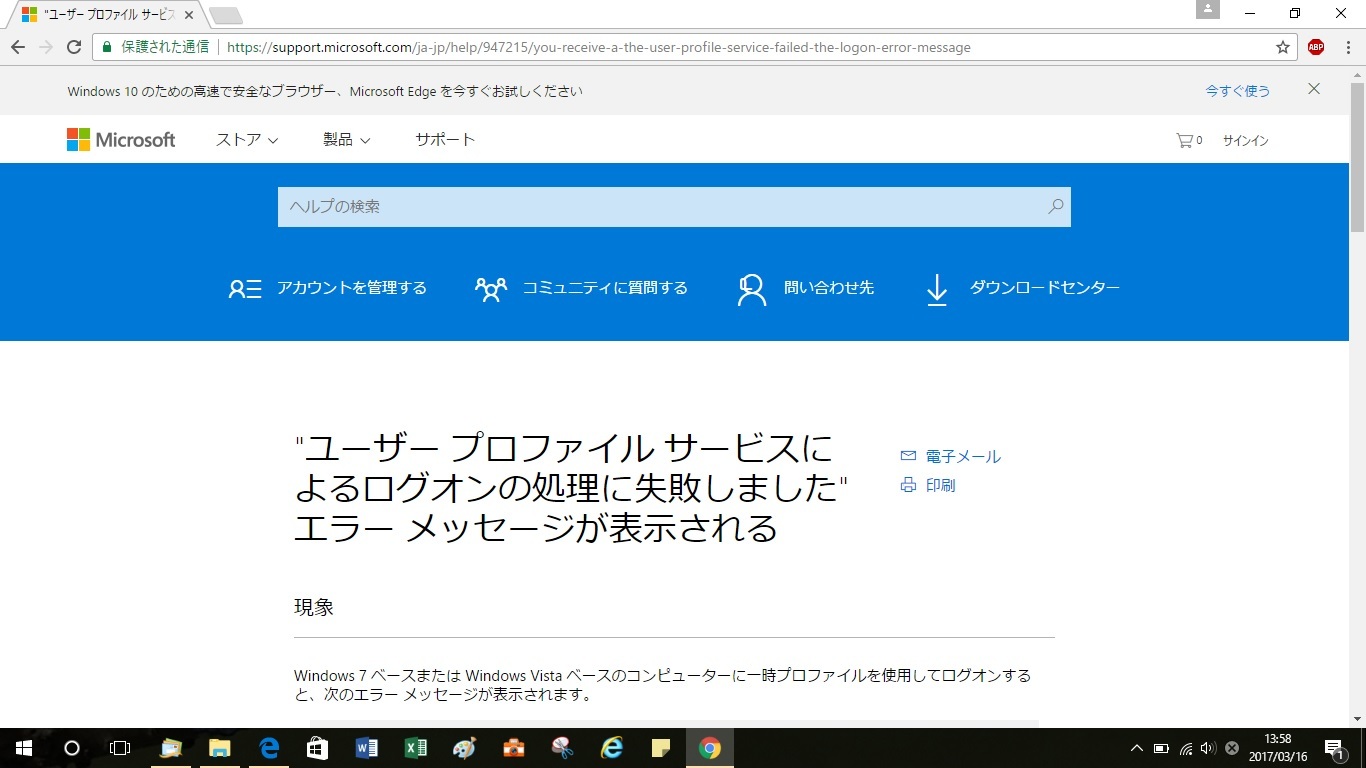Open 問い合わせ先 contact link

click(829, 288)
